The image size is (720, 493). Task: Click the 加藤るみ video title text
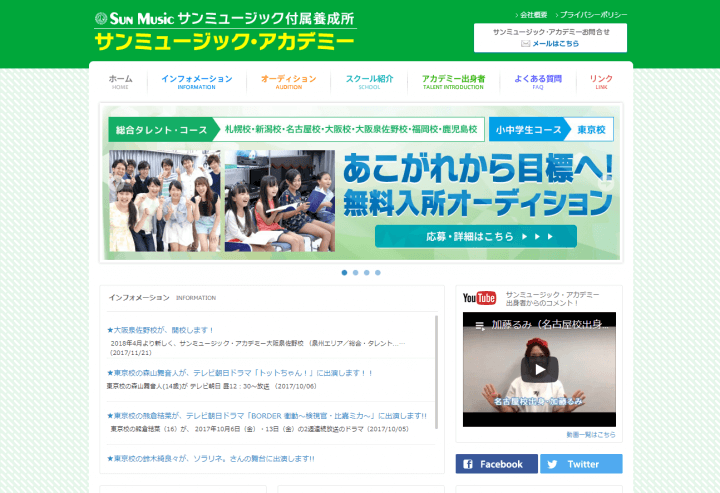(x=550, y=325)
